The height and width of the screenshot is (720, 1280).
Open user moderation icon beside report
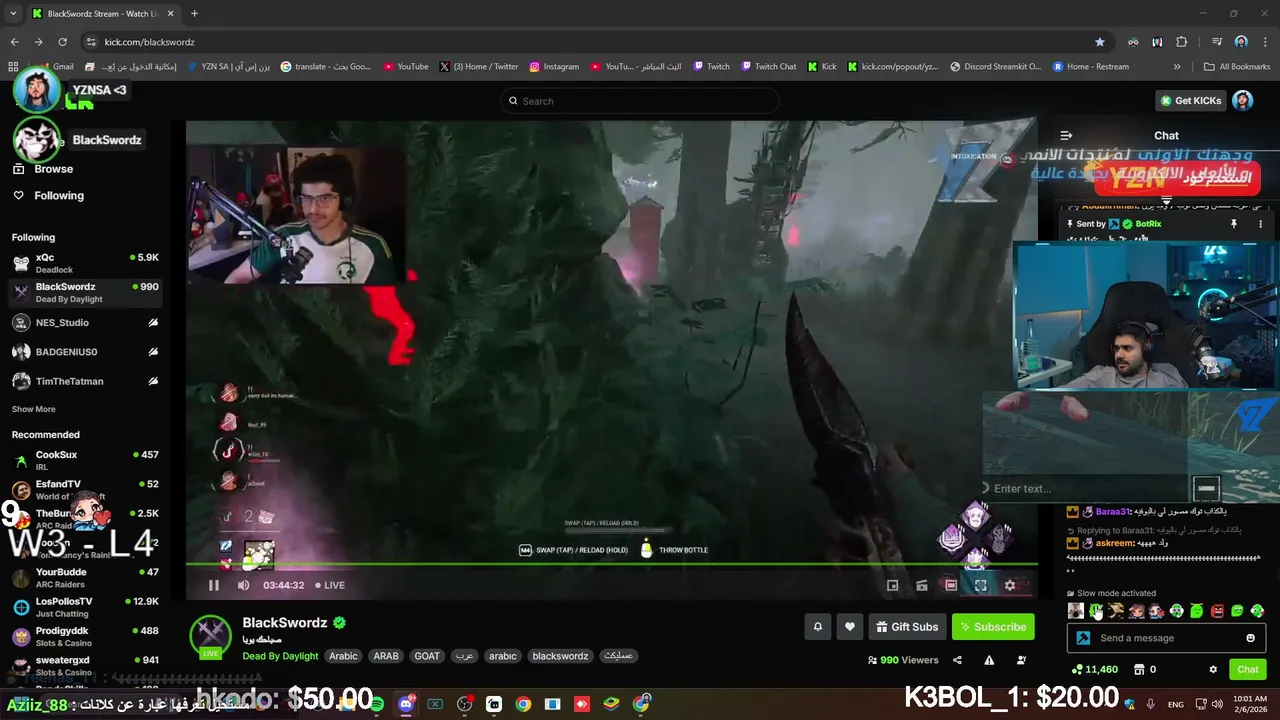[x=1021, y=660]
